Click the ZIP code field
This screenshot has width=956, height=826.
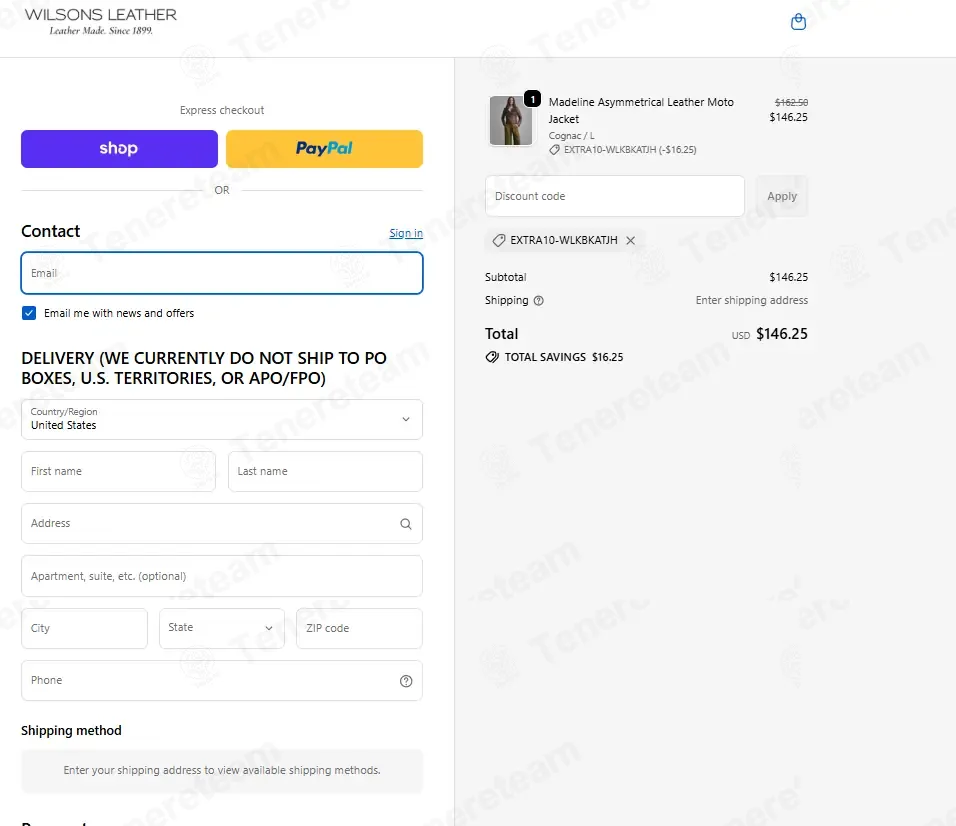pos(359,628)
